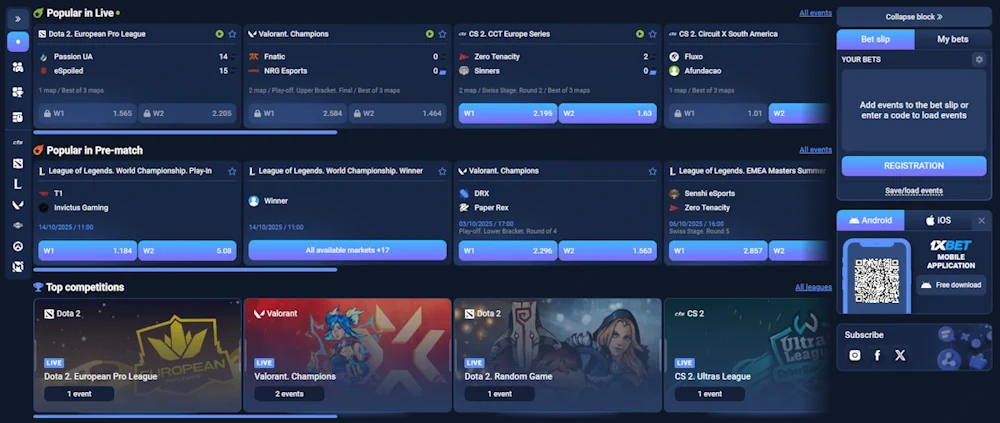Open Dota 2 Random Game competition card
Screen dimensions: 1000x423
coord(557,355)
